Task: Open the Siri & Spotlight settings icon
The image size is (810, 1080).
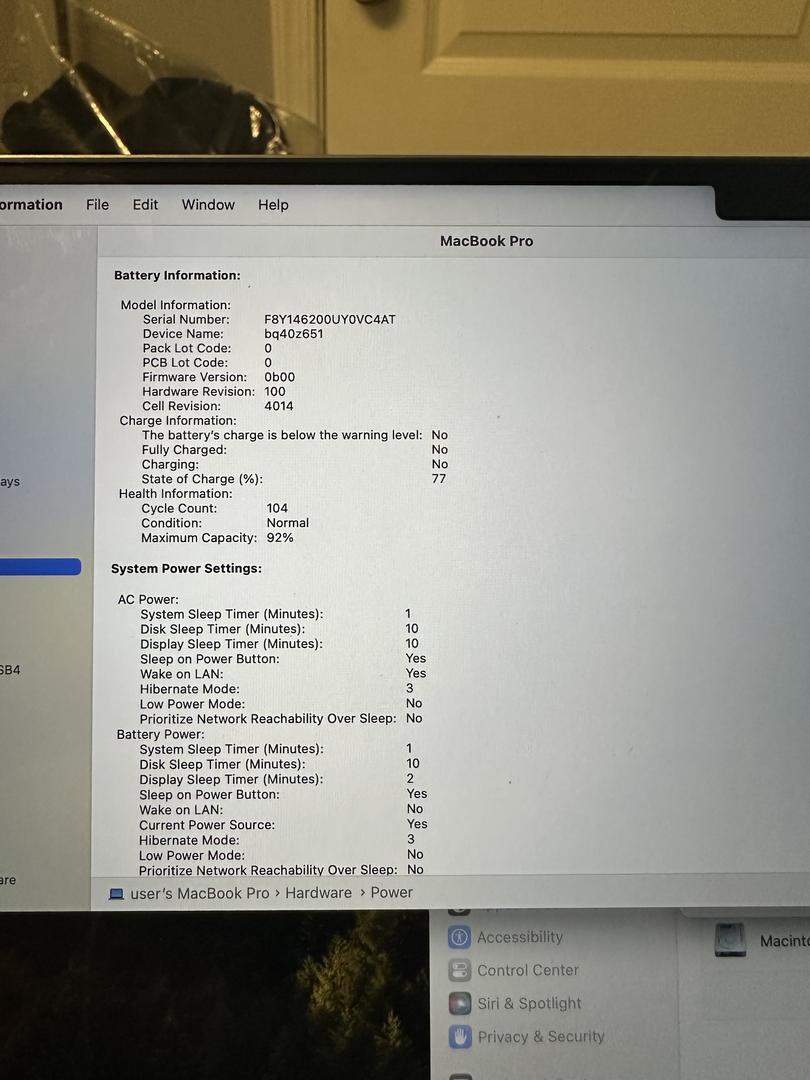Action: coord(459,1004)
